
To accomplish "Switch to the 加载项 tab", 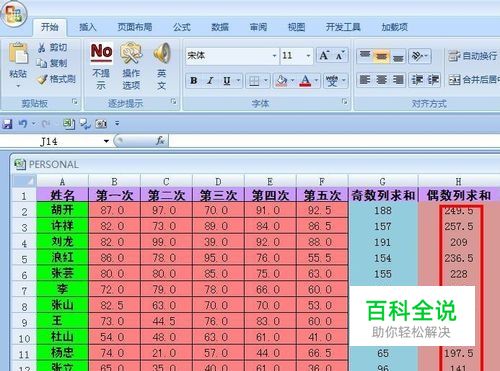I will (x=395, y=27).
